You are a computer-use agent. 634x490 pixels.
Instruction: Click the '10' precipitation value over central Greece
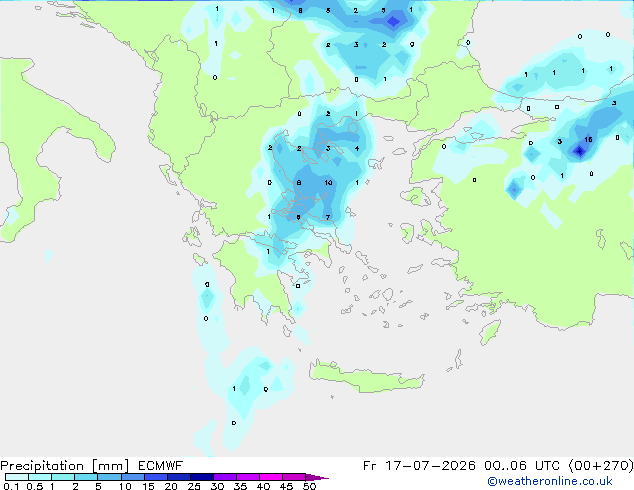pos(328,183)
